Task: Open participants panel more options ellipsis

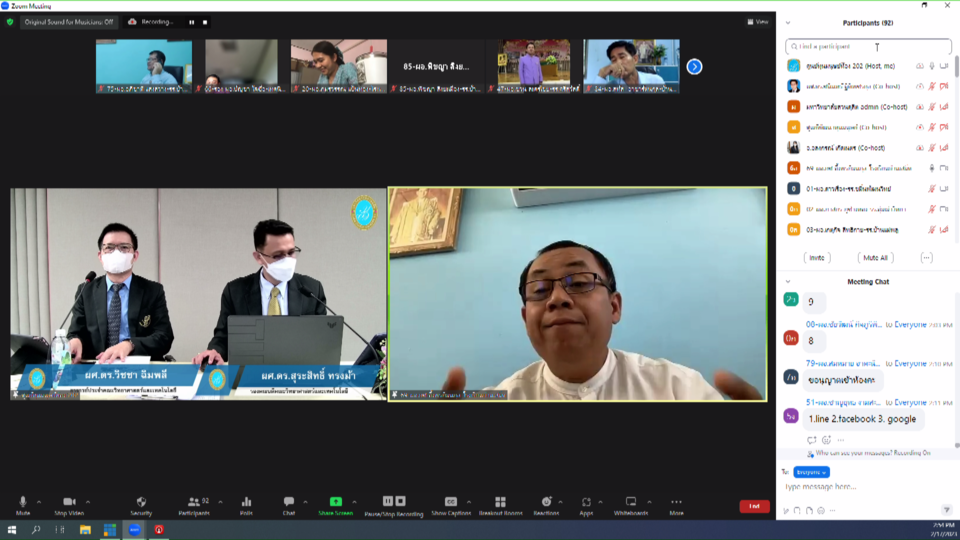Action: [926, 258]
